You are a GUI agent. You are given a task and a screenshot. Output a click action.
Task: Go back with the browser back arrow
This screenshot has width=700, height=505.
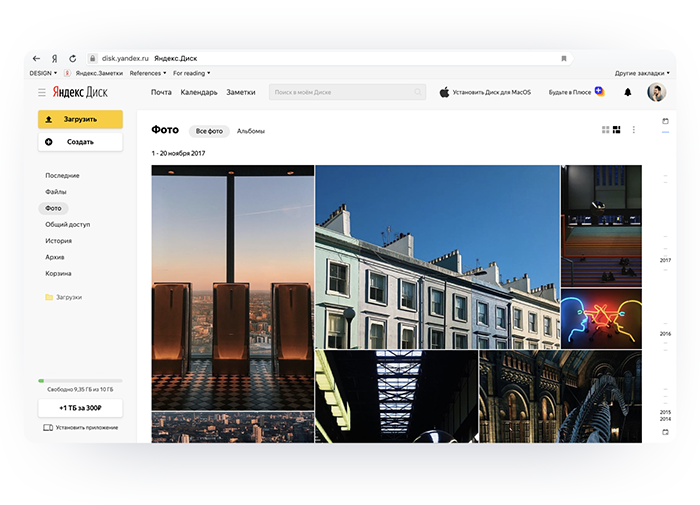tap(37, 58)
